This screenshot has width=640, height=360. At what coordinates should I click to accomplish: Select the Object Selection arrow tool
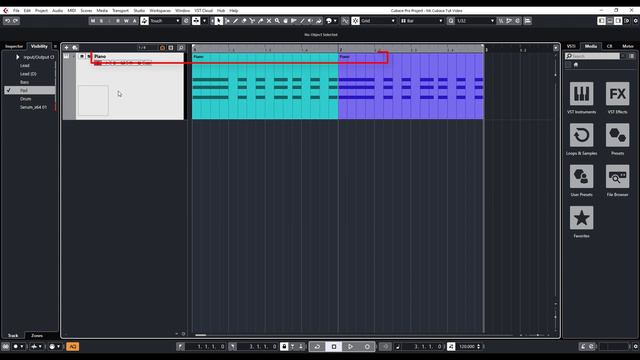[219, 21]
